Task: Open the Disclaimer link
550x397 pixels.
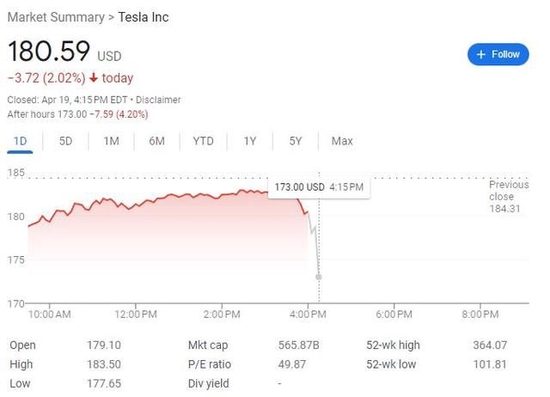Action: coord(158,100)
